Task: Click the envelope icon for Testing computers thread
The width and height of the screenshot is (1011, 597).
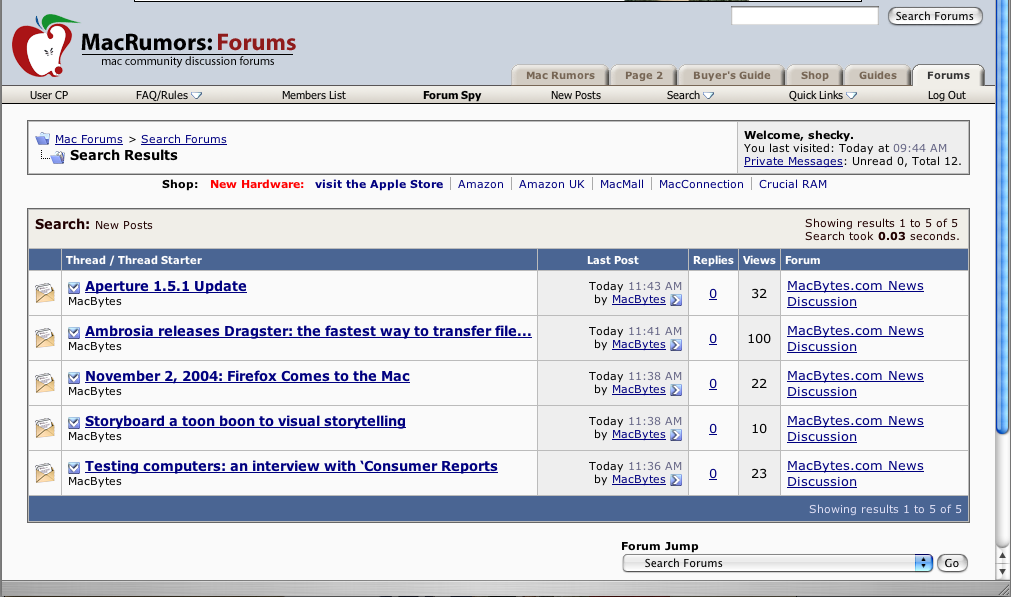Action: pyautogui.click(x=44, y=473)
